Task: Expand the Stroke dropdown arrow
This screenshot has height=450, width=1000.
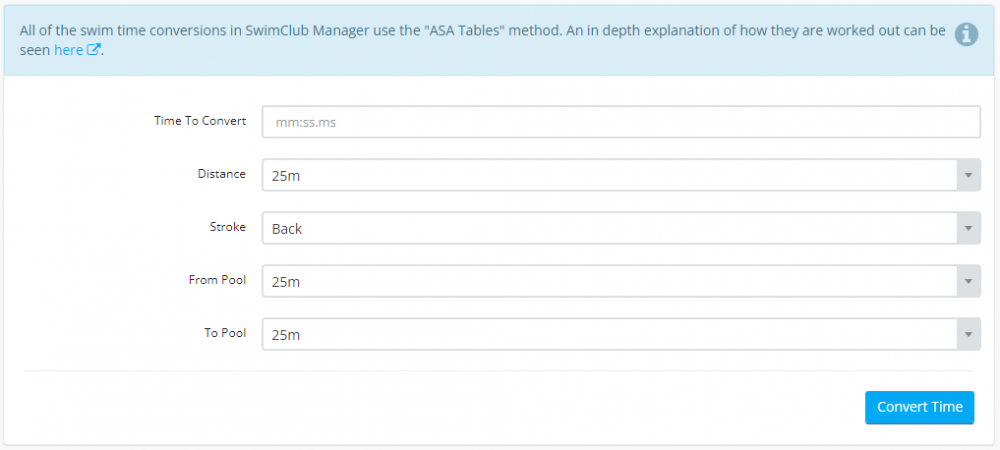Action: coord(967,228)
